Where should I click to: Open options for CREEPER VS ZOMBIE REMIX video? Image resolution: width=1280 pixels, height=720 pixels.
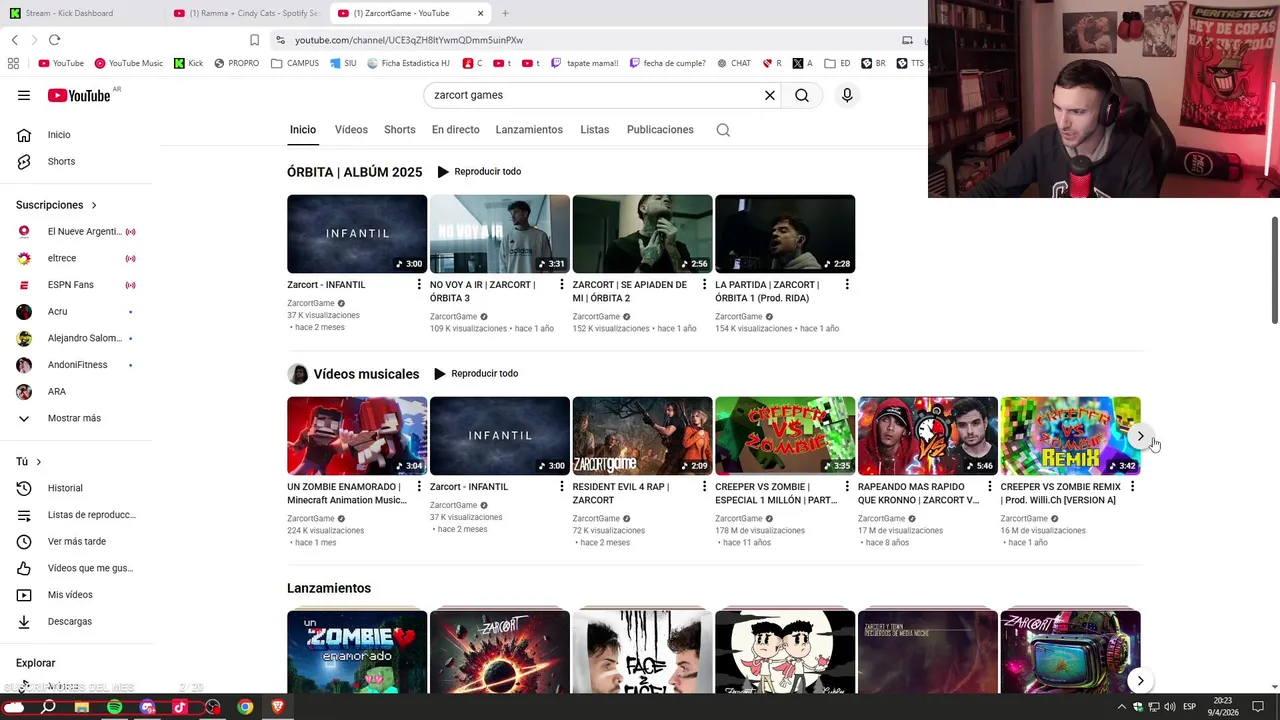click(1132, 487)
